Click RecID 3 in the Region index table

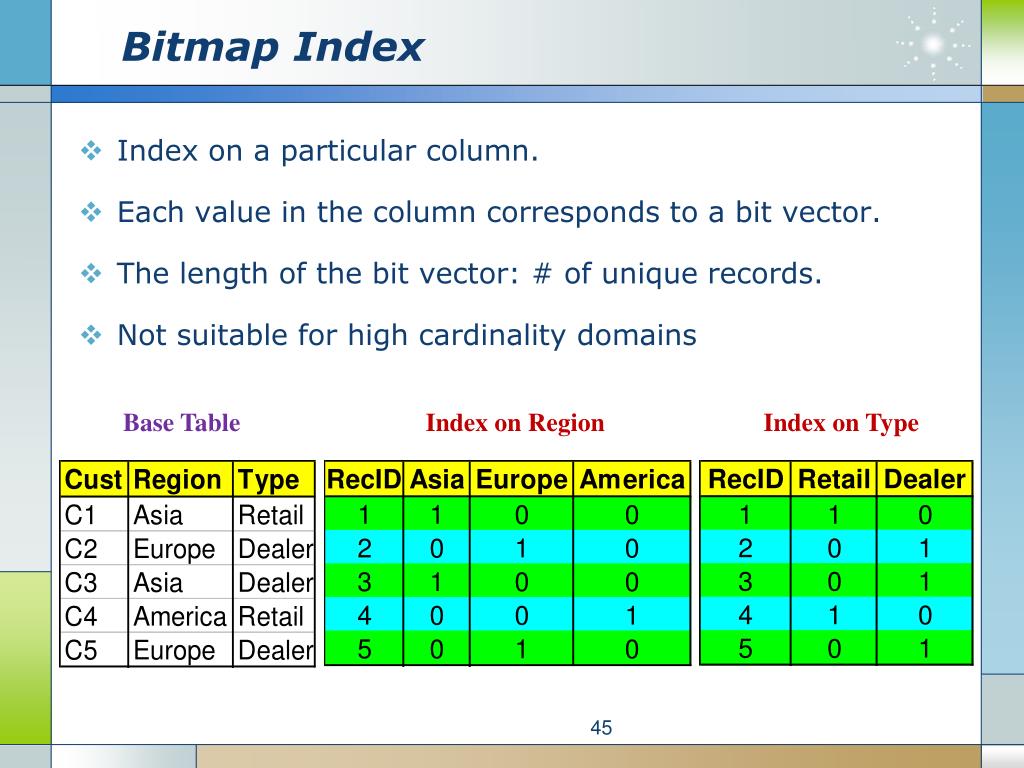click(364, 582)
